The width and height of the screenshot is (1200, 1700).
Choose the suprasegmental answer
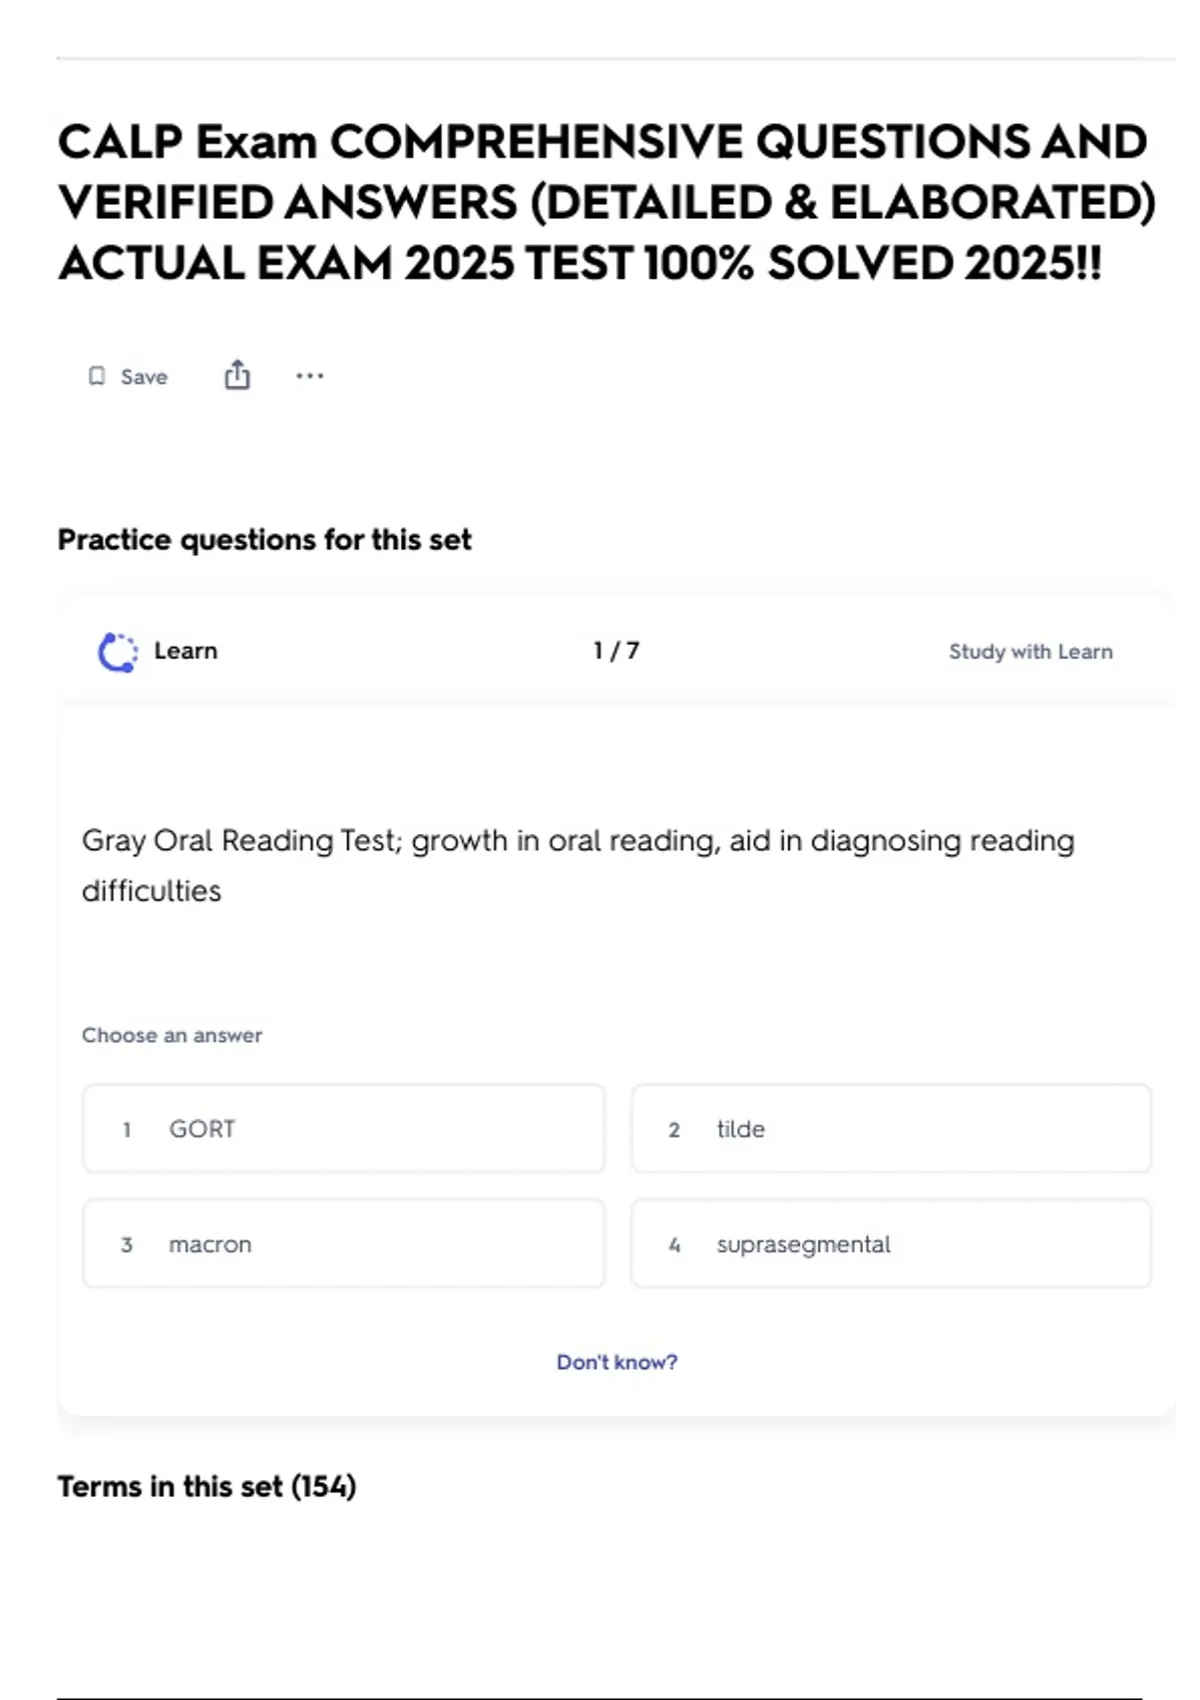coord(890,1244)
